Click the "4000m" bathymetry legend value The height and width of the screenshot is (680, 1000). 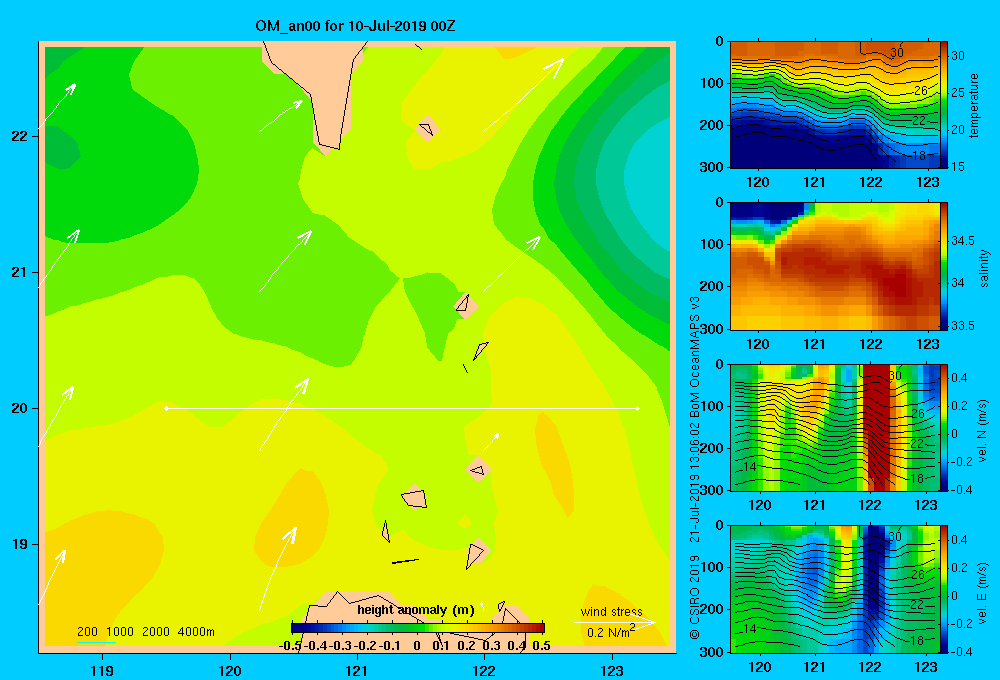click(x=196, y=632)
